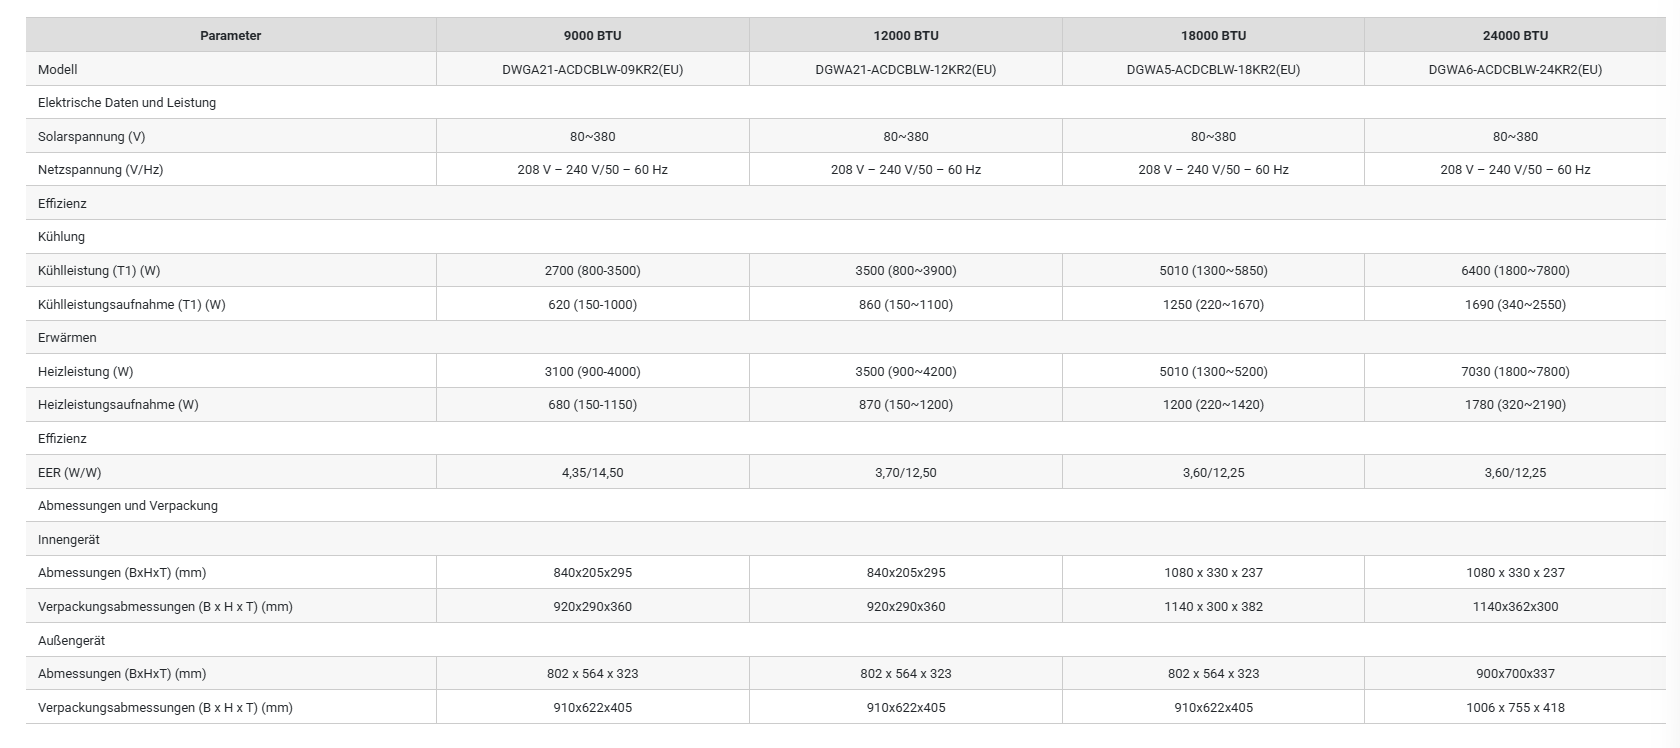Click the Solarspannung (V) row label

(x=91, y=136)
